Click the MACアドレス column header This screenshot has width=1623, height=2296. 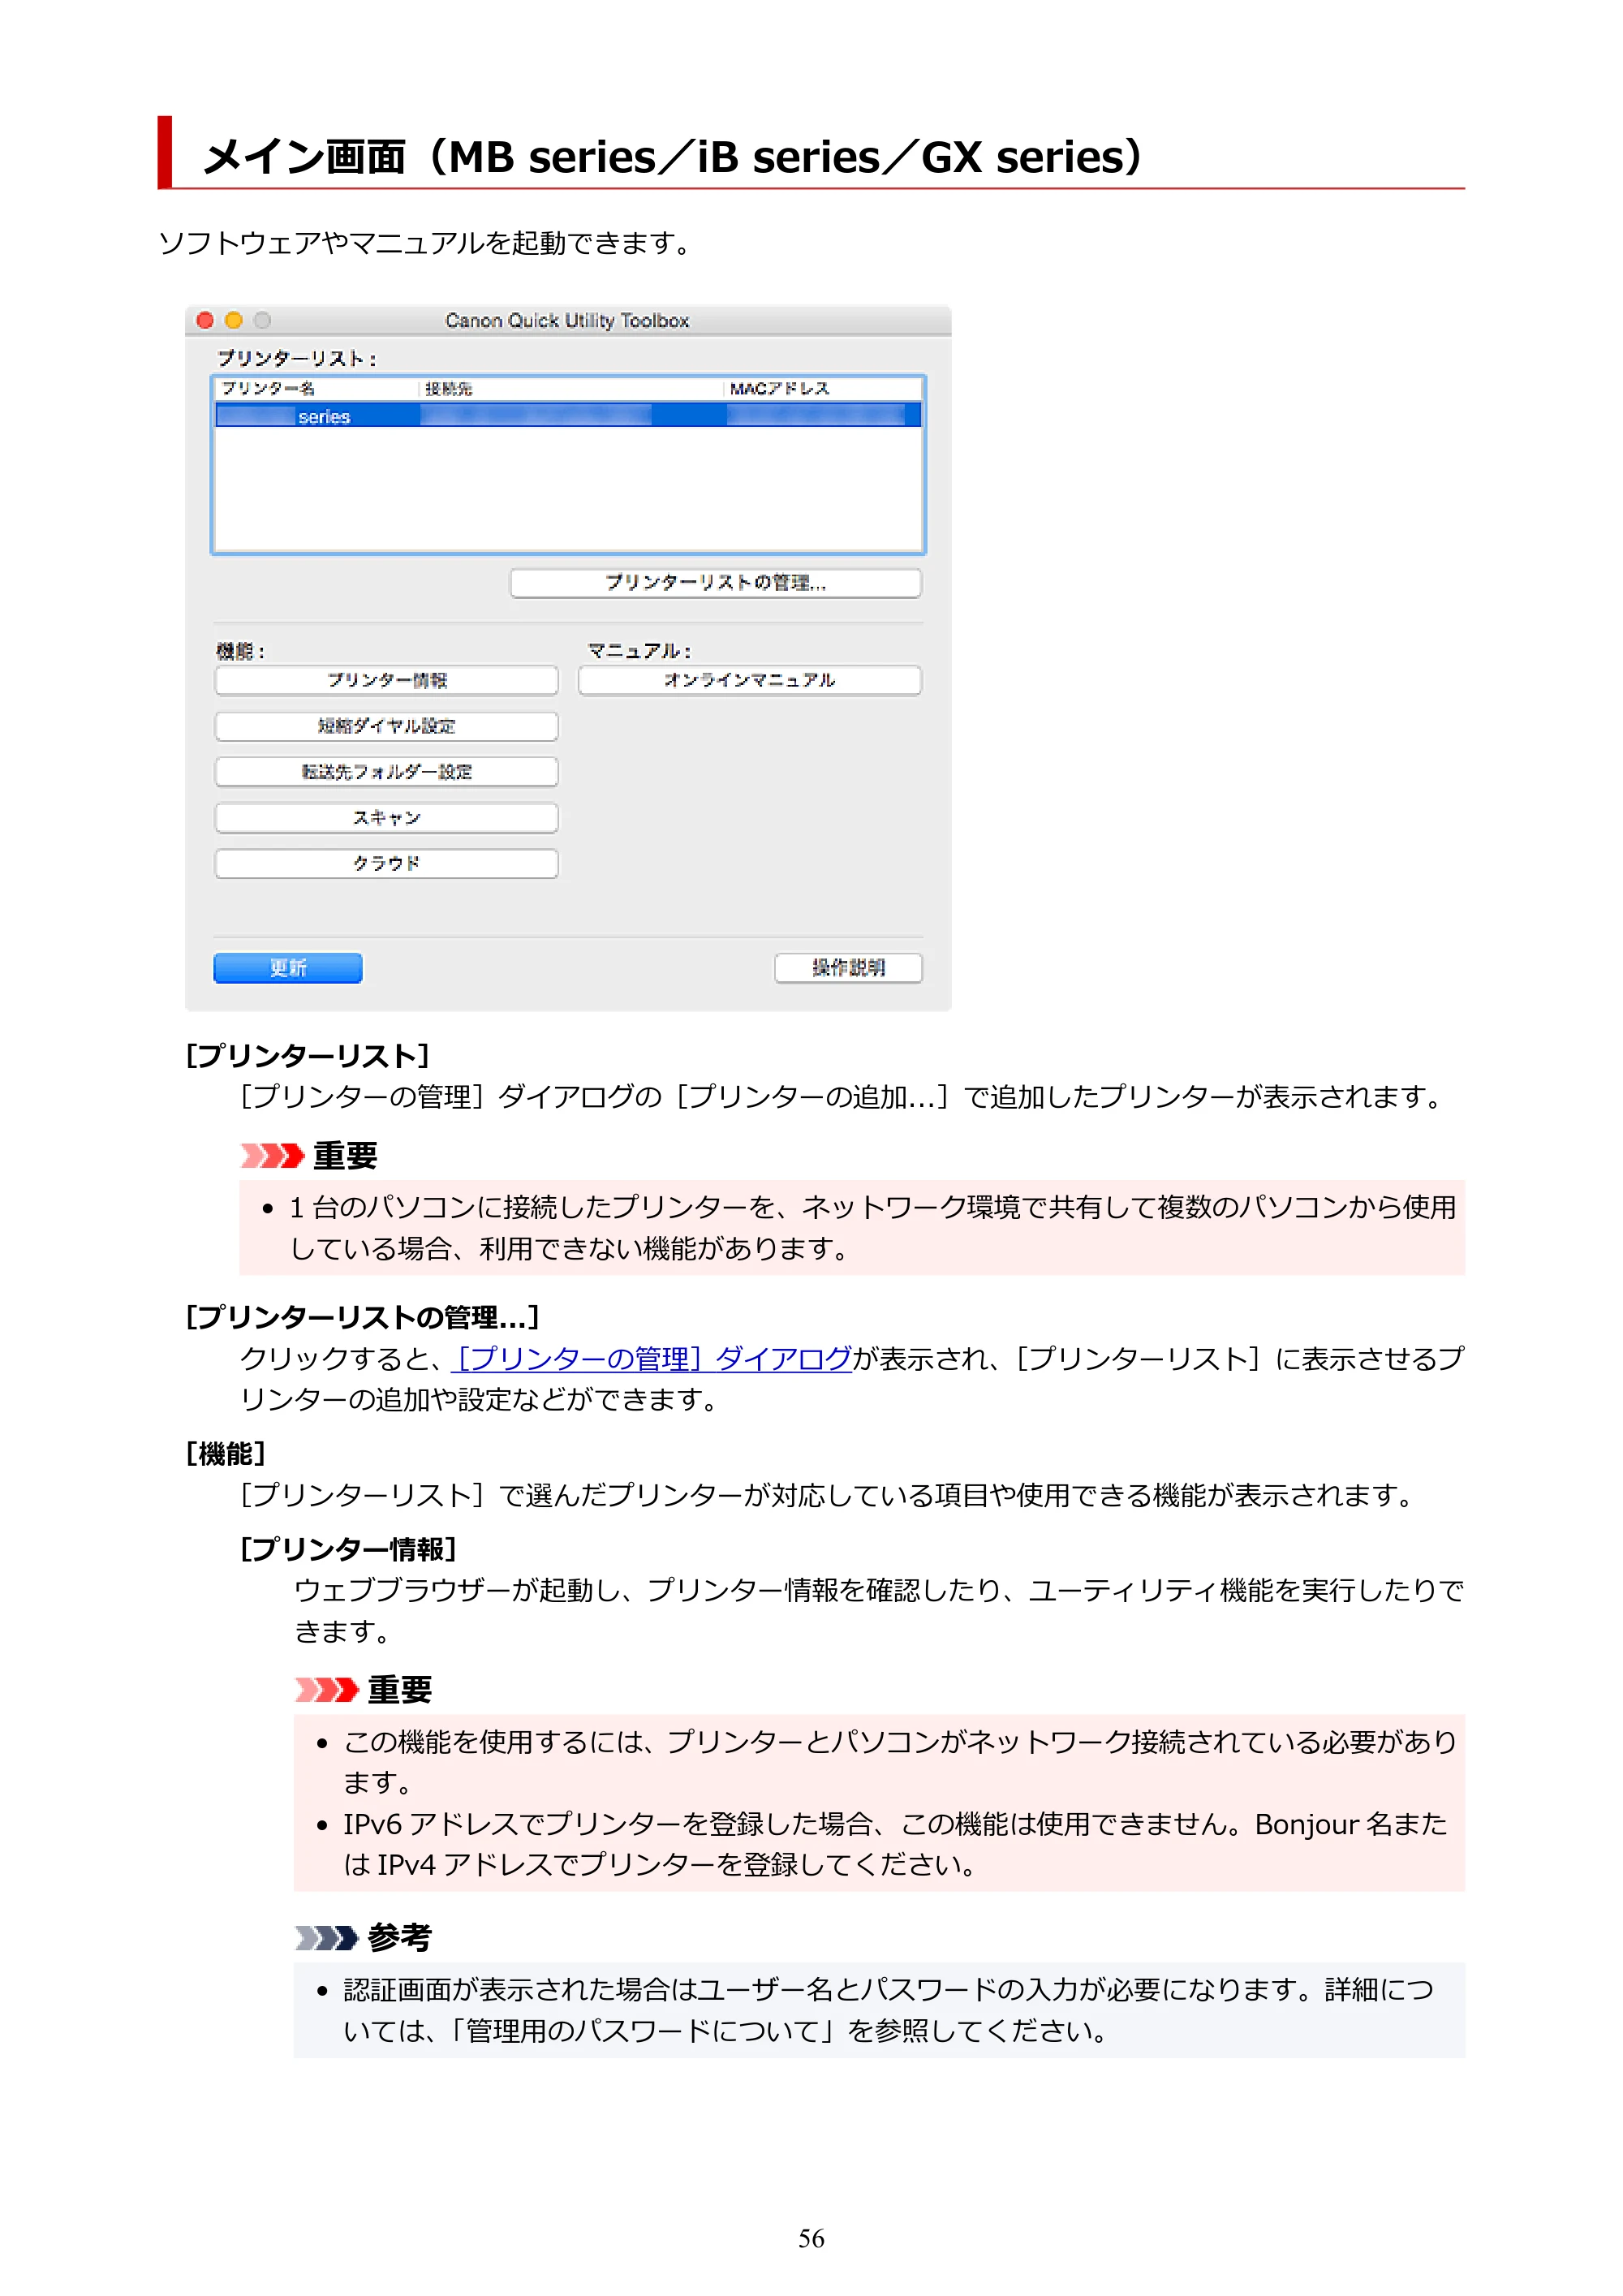[779, 389]
